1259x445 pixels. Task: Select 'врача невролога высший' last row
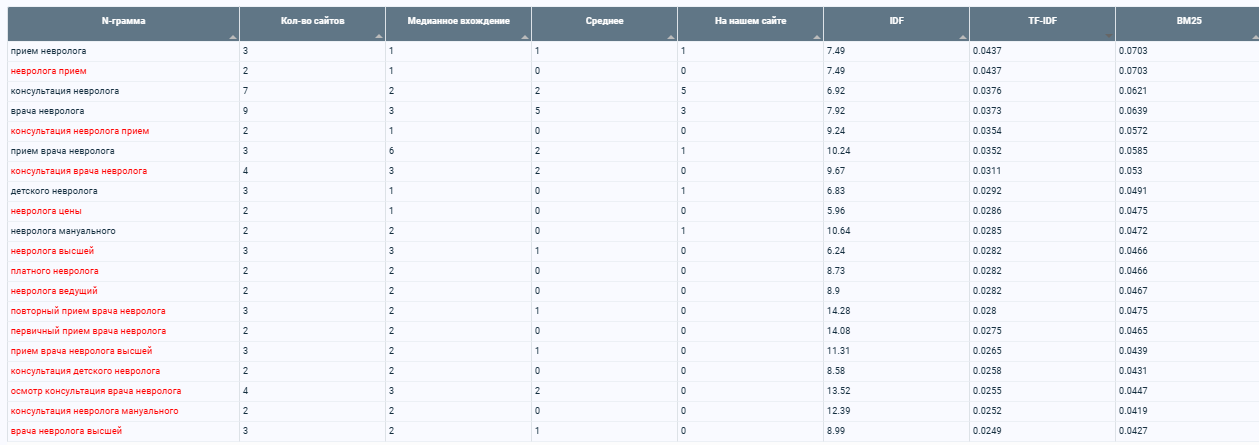66,431
